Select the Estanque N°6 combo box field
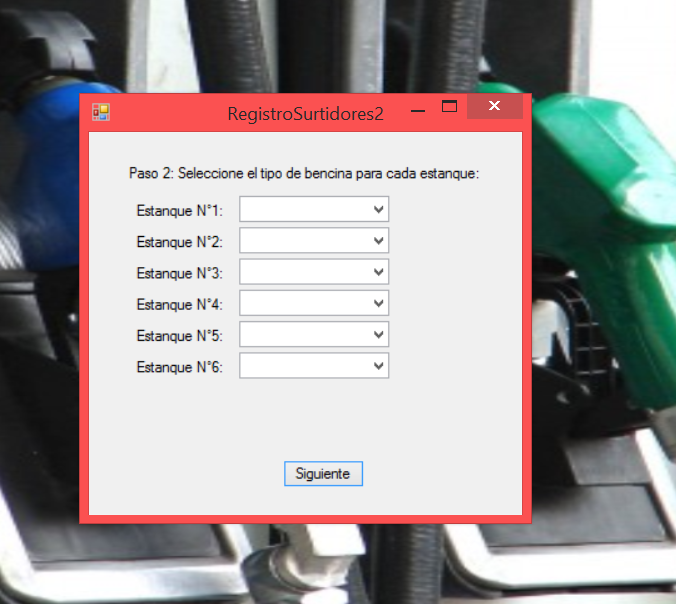This screenshot has width=676, height=604. click(304, 366)
